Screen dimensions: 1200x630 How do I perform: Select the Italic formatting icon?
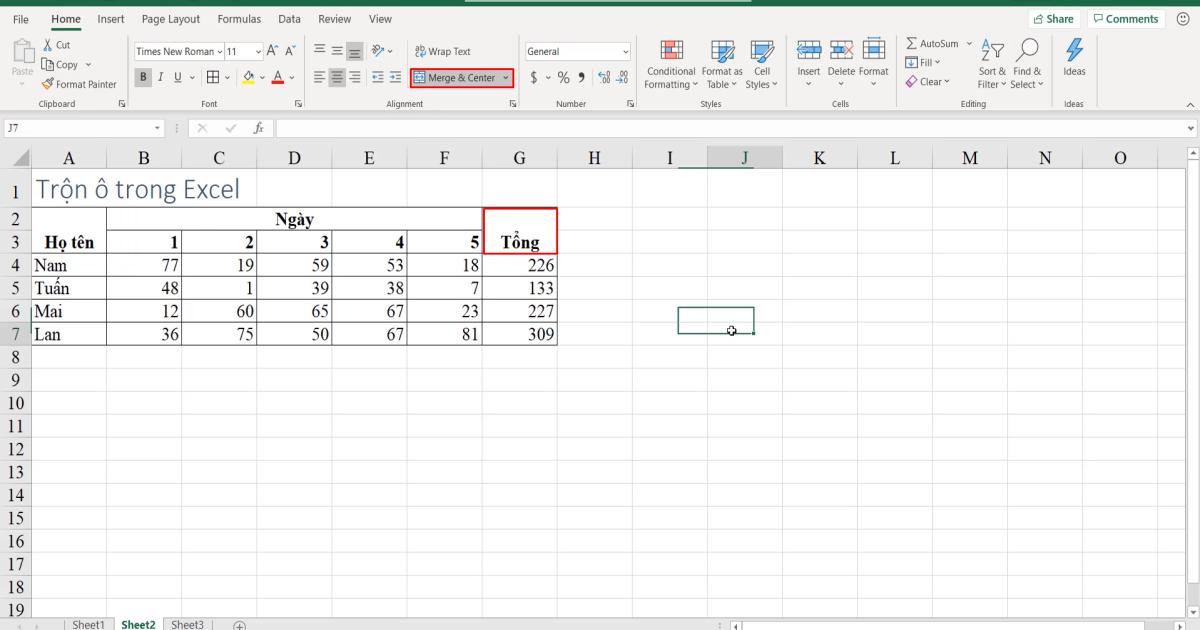(x=158, y=77)
